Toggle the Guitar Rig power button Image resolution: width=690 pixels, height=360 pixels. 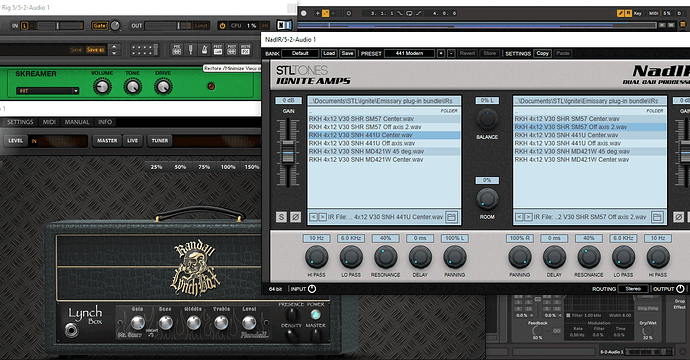(223, 26)
